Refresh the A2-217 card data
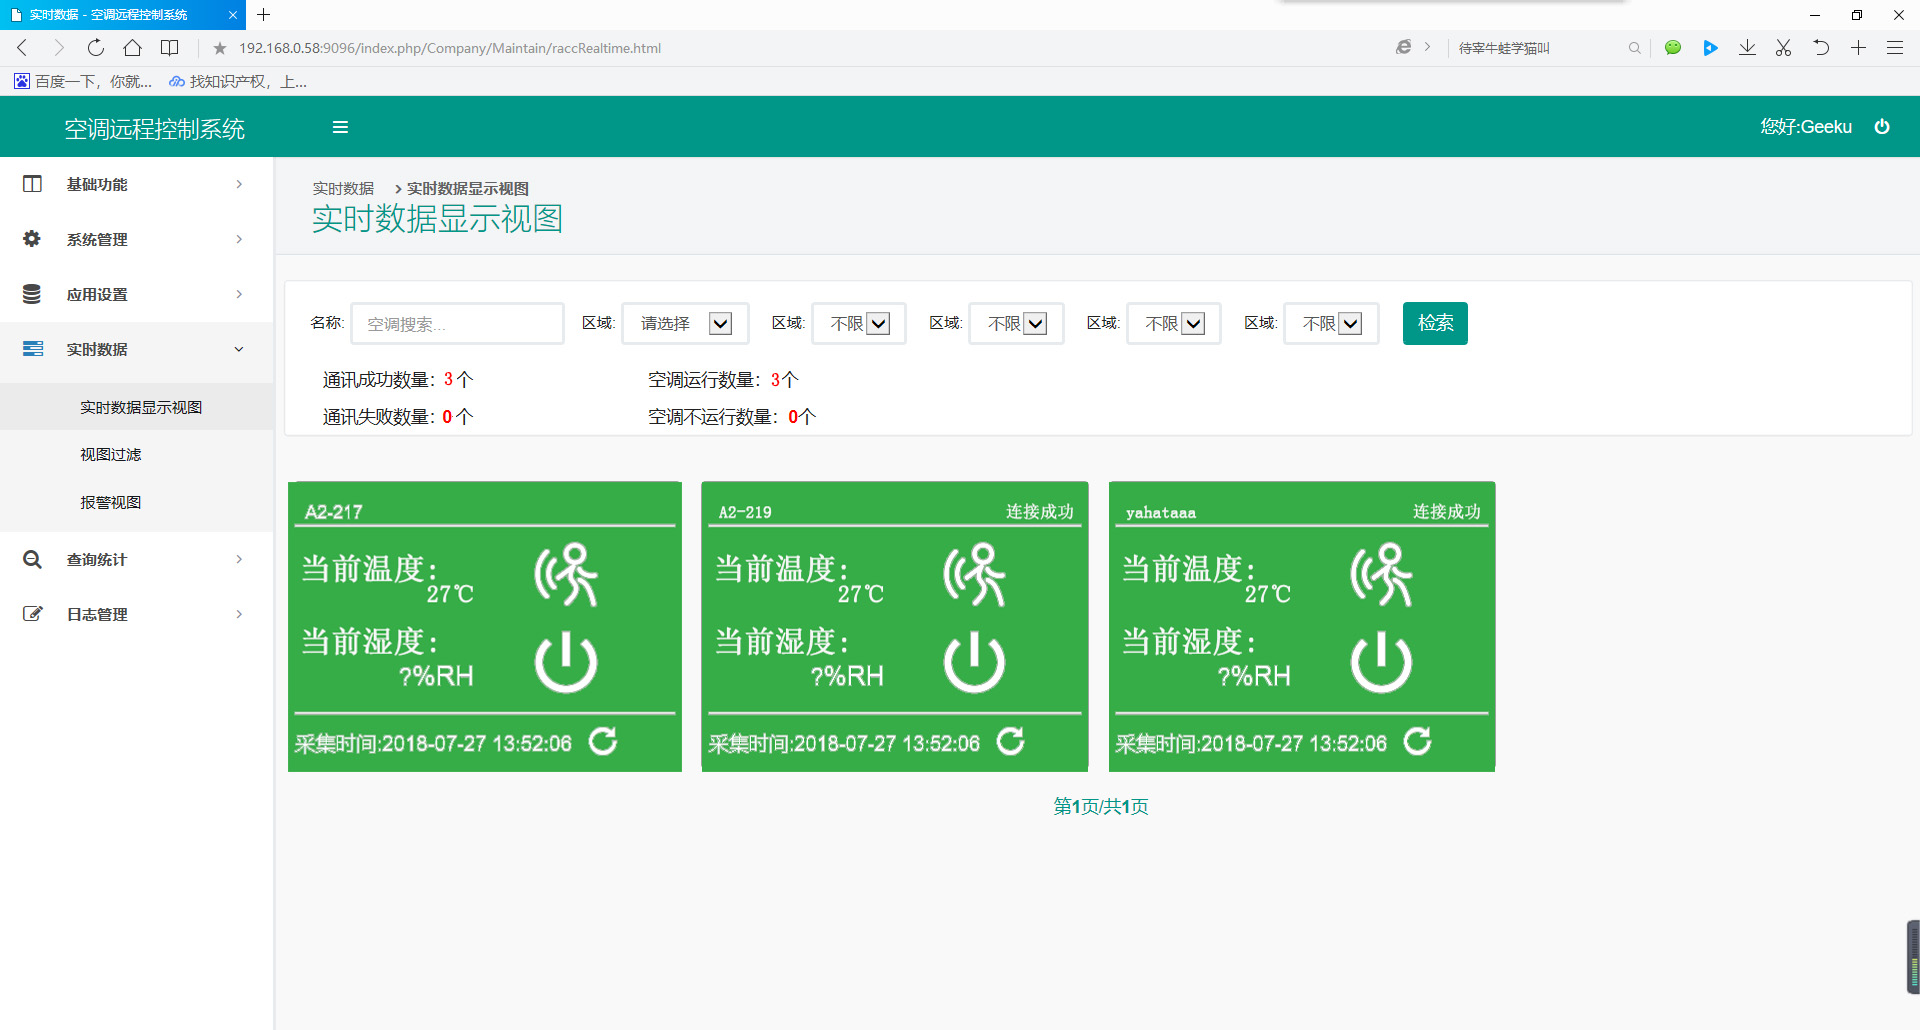 [x=603, y=741]
